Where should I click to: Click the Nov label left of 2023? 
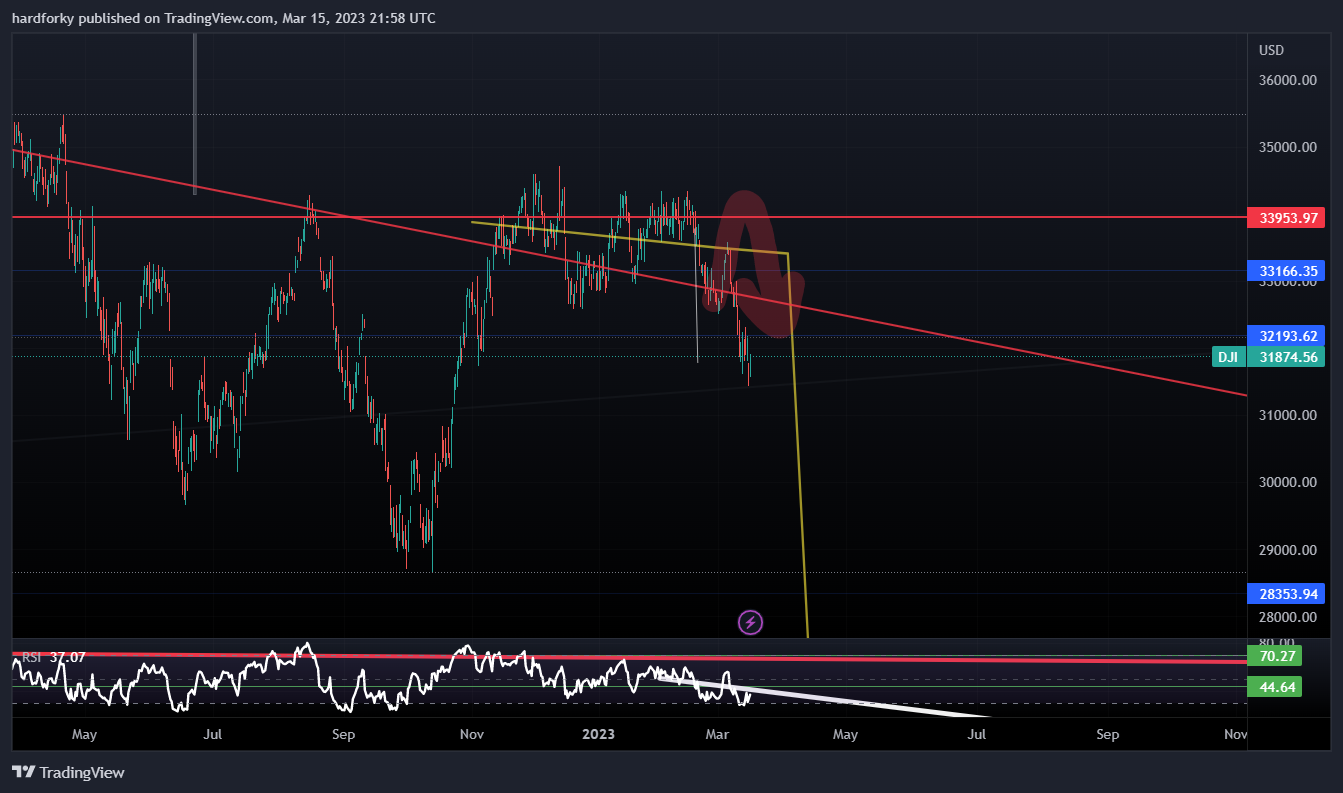click(472, 734)
